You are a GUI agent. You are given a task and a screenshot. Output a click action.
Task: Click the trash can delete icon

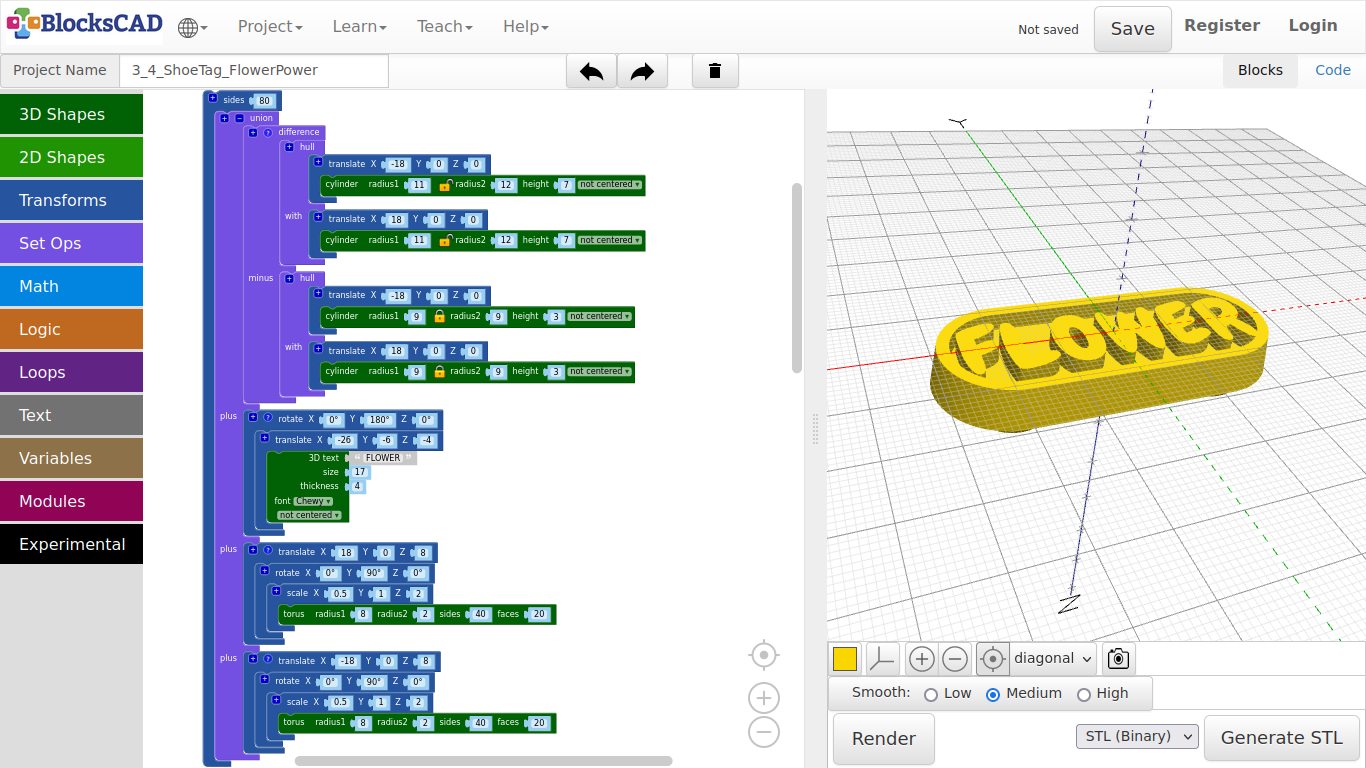click(715, 71)
